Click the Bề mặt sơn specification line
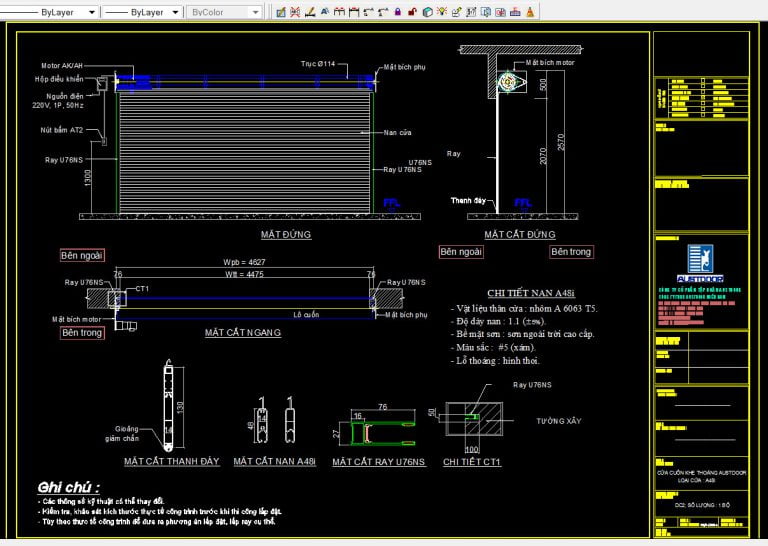This screenshot has height=546, width=768. coord(522,334)
